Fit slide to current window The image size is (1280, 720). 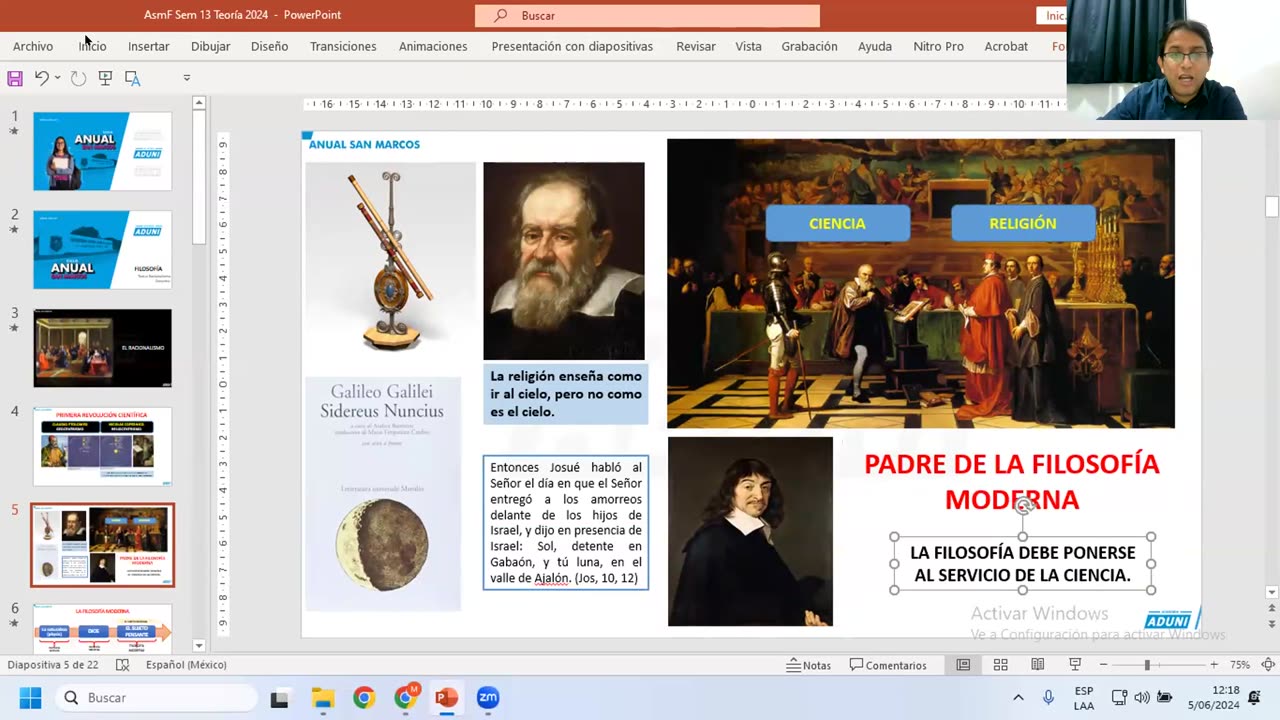pyautogui.click(x=1267, y=665)
